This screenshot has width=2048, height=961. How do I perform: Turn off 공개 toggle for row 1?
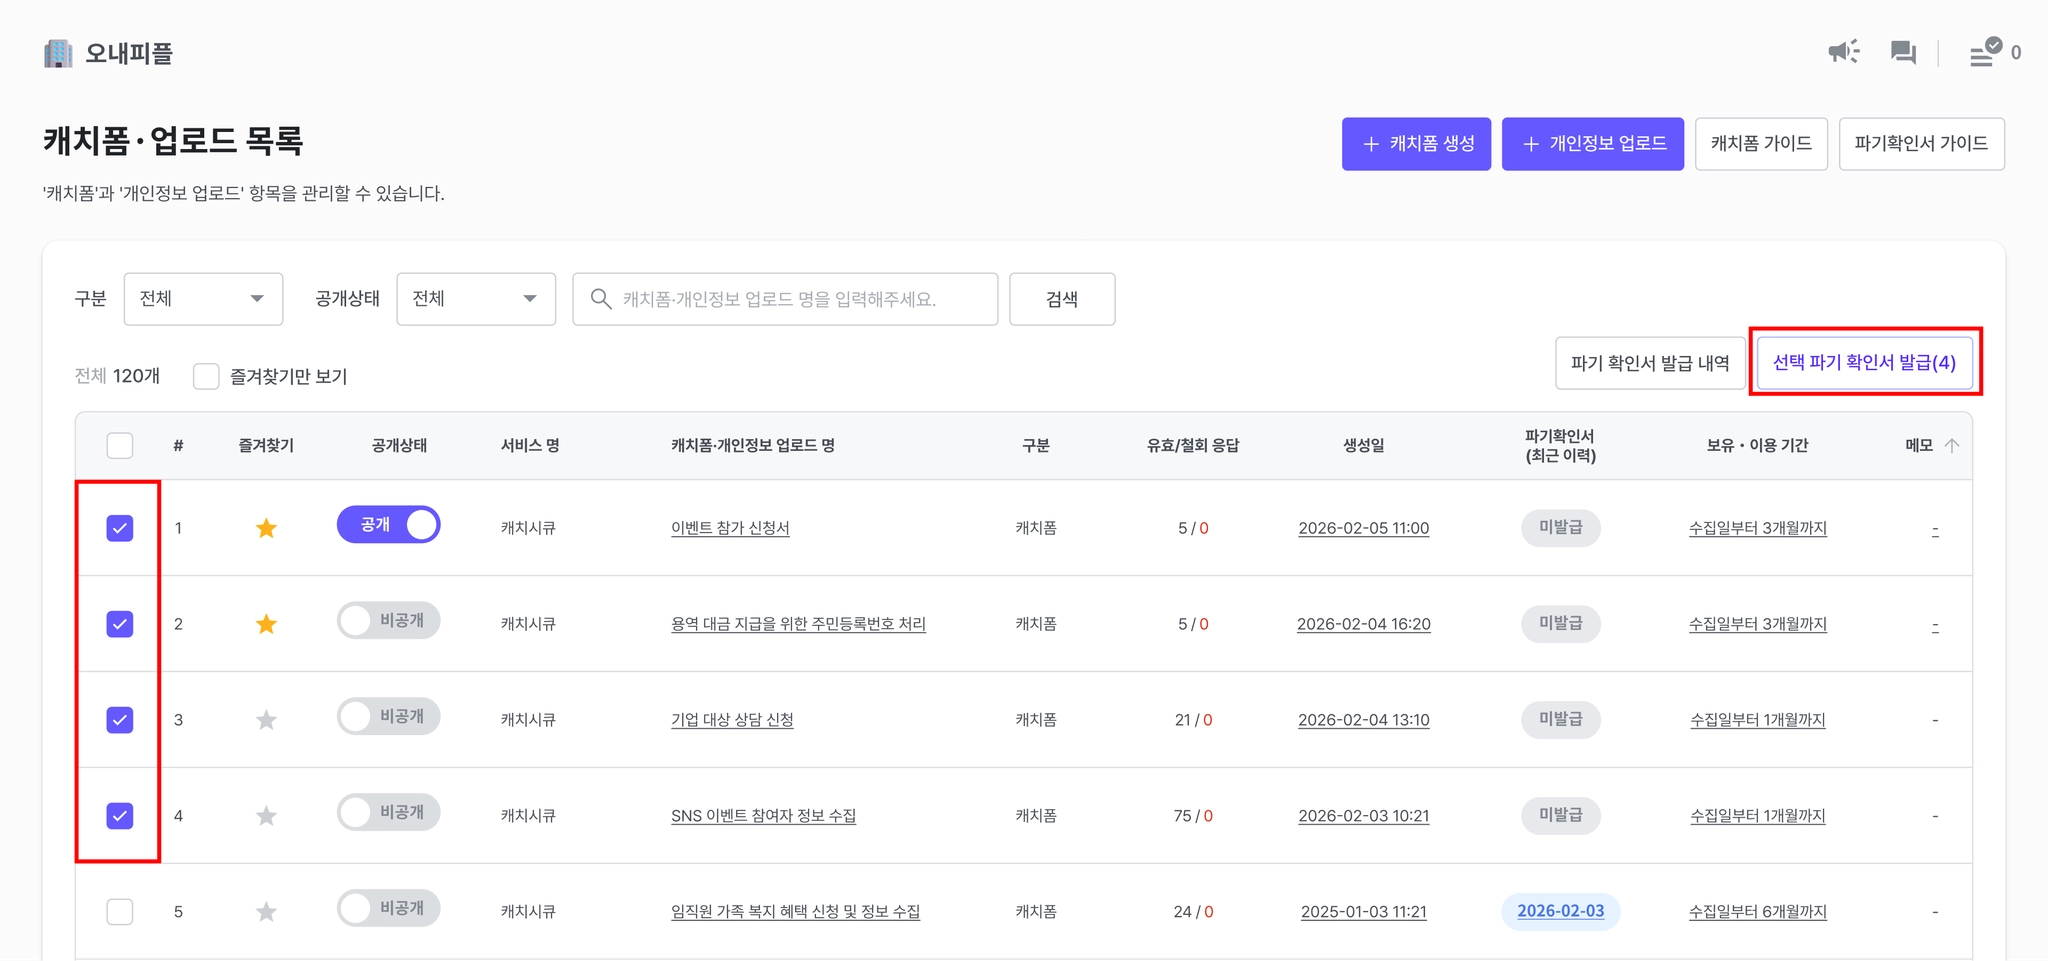point(389,525)
